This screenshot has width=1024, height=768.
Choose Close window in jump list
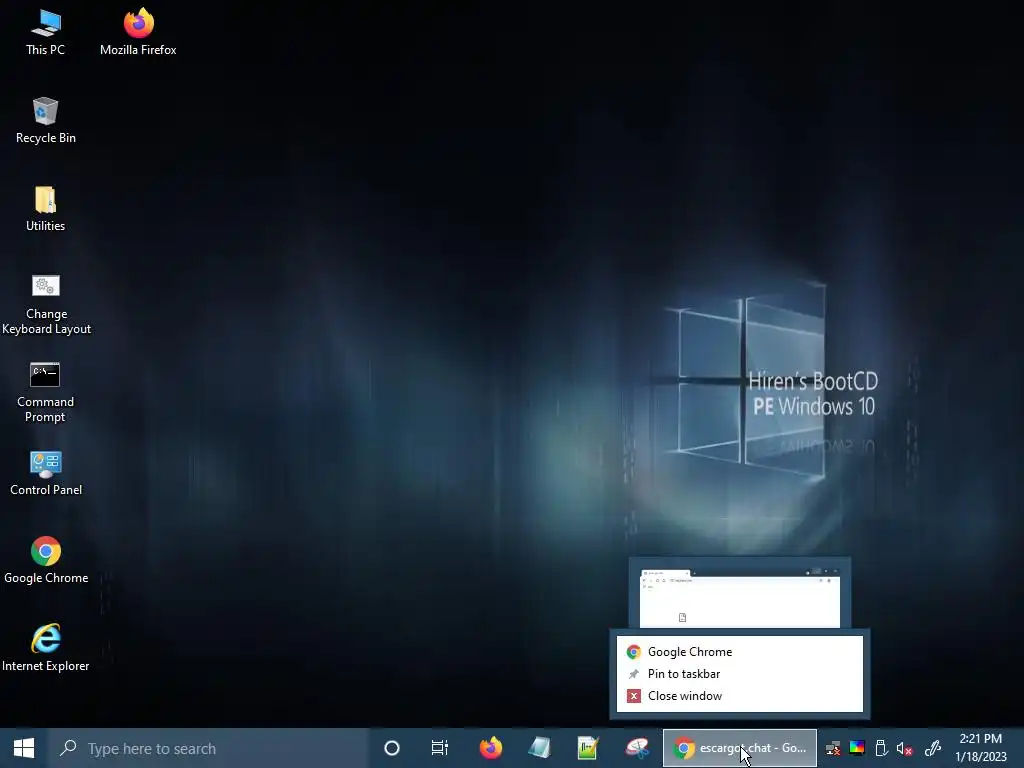click(740, 696)
